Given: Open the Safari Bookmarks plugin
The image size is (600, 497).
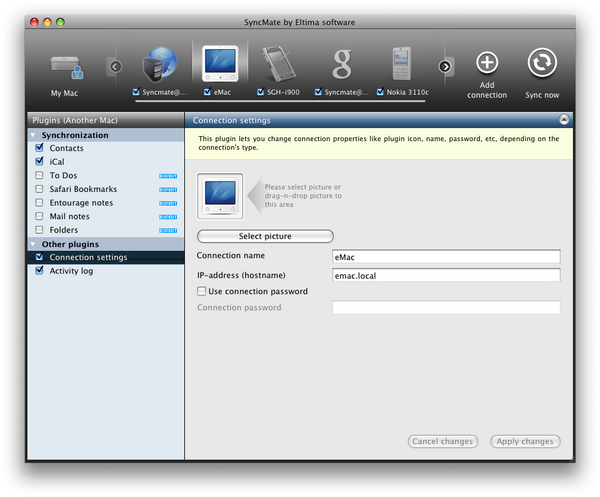Looking at the screenshot, I should 83,189.
